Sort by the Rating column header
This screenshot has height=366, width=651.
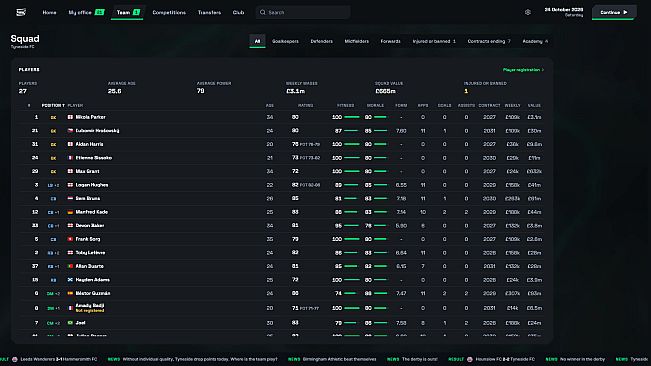(x=306, y=106)
